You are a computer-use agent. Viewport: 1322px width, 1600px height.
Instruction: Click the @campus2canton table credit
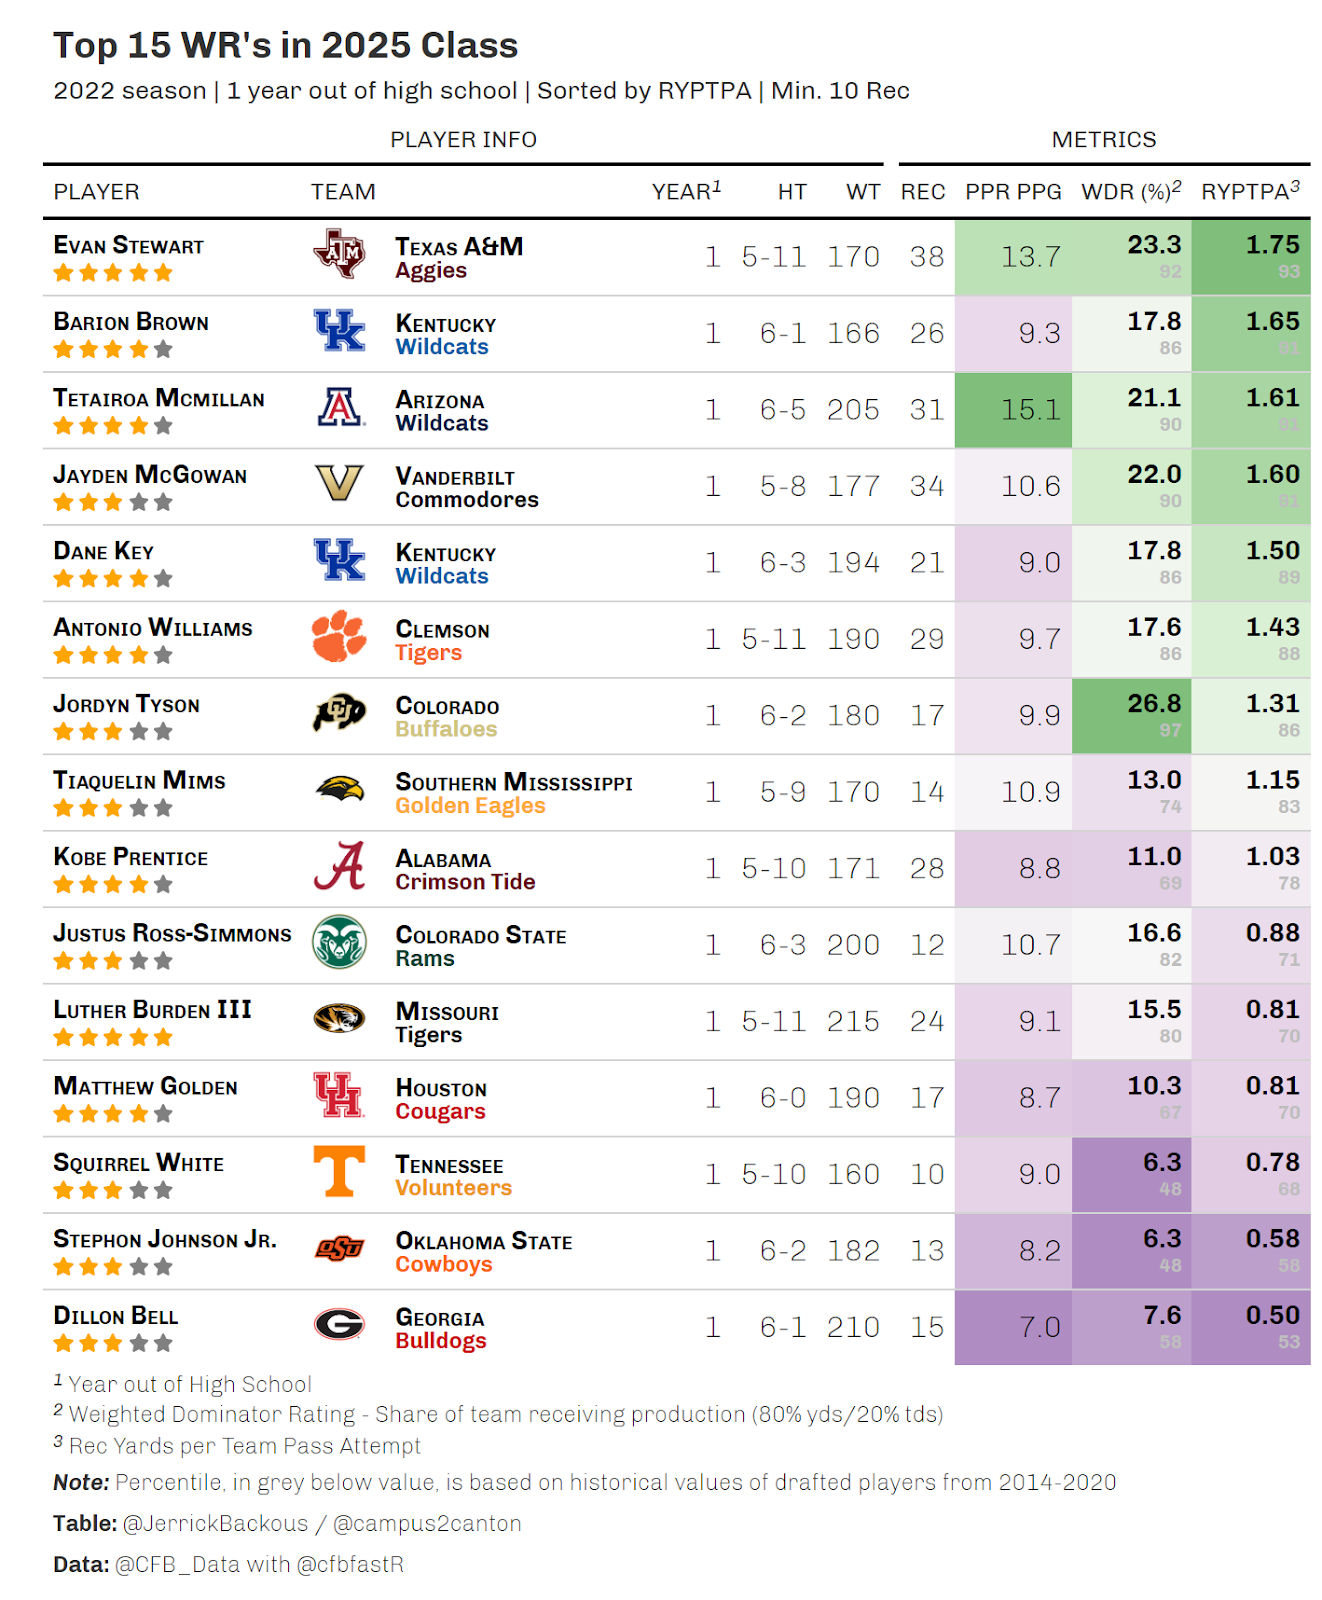427,1524
